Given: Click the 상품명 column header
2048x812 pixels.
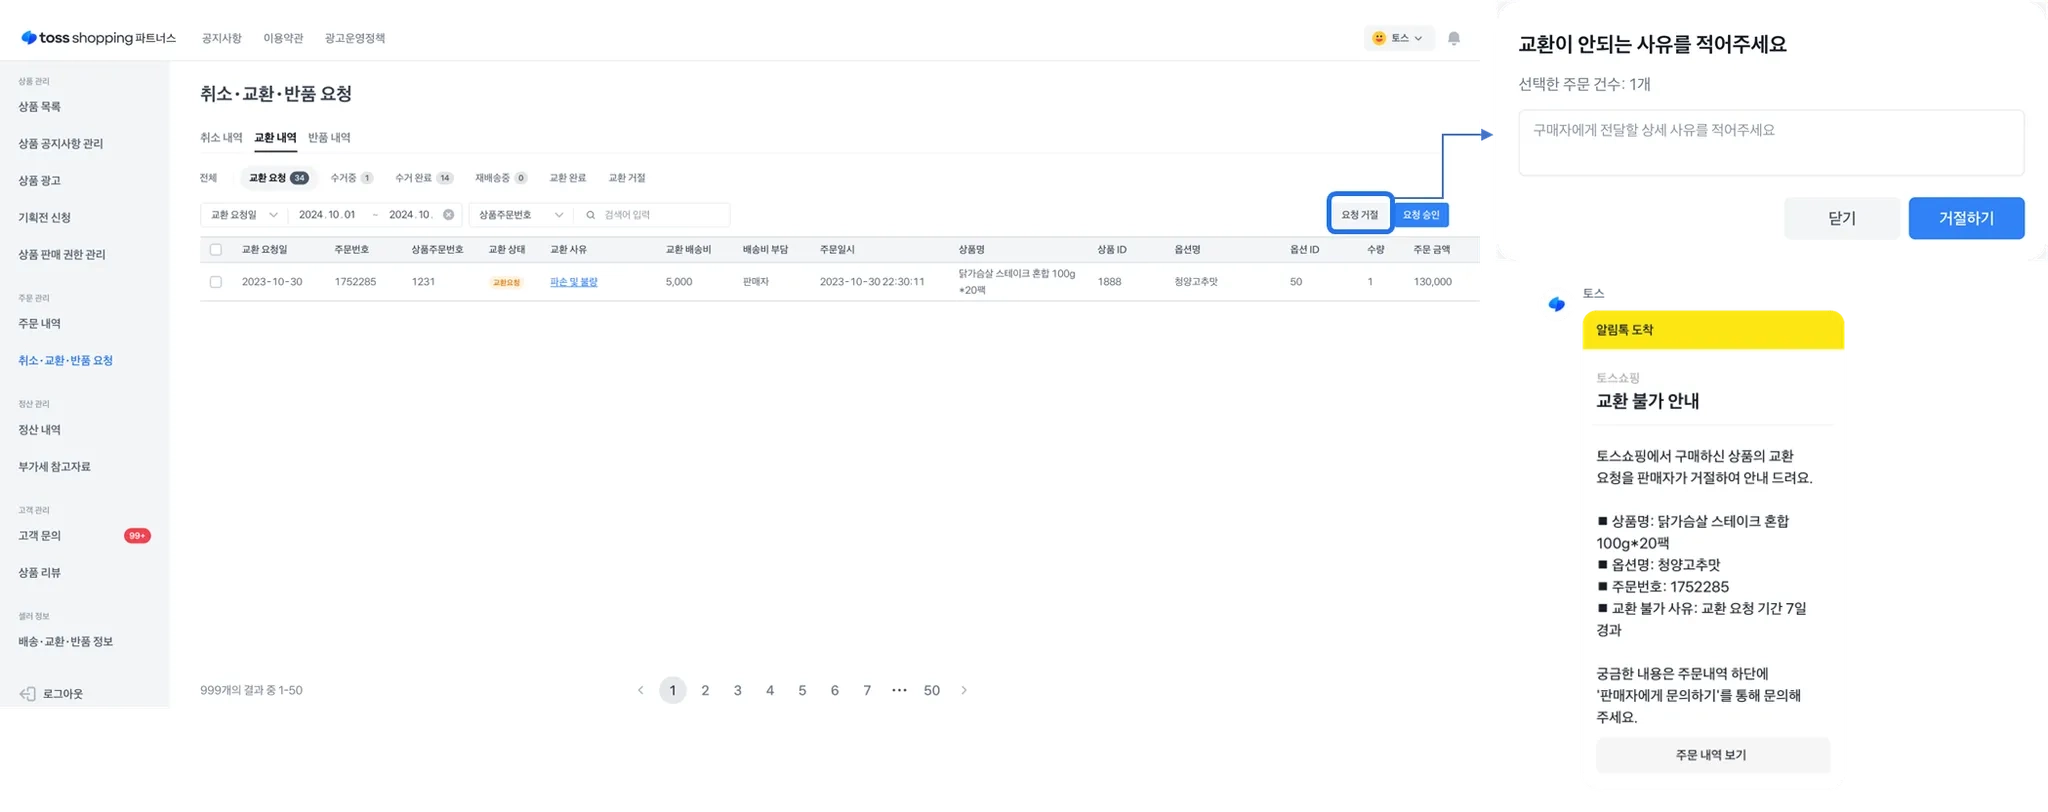Looking at the screenshot, I should coord(971,250).
